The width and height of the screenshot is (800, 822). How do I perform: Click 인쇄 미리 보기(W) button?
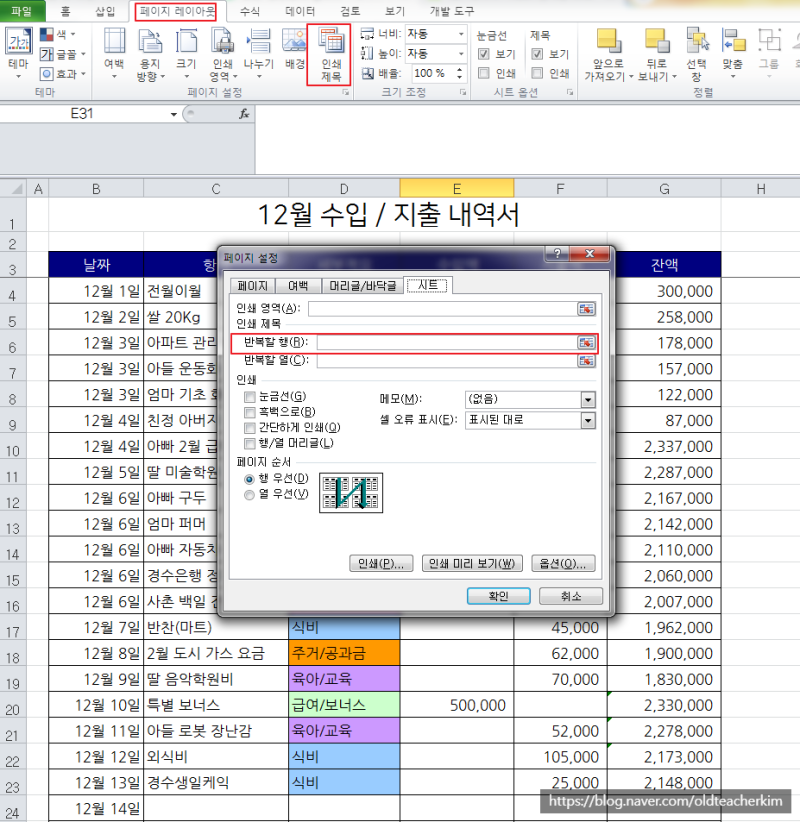pyautogui.click(x=472, y=564)
